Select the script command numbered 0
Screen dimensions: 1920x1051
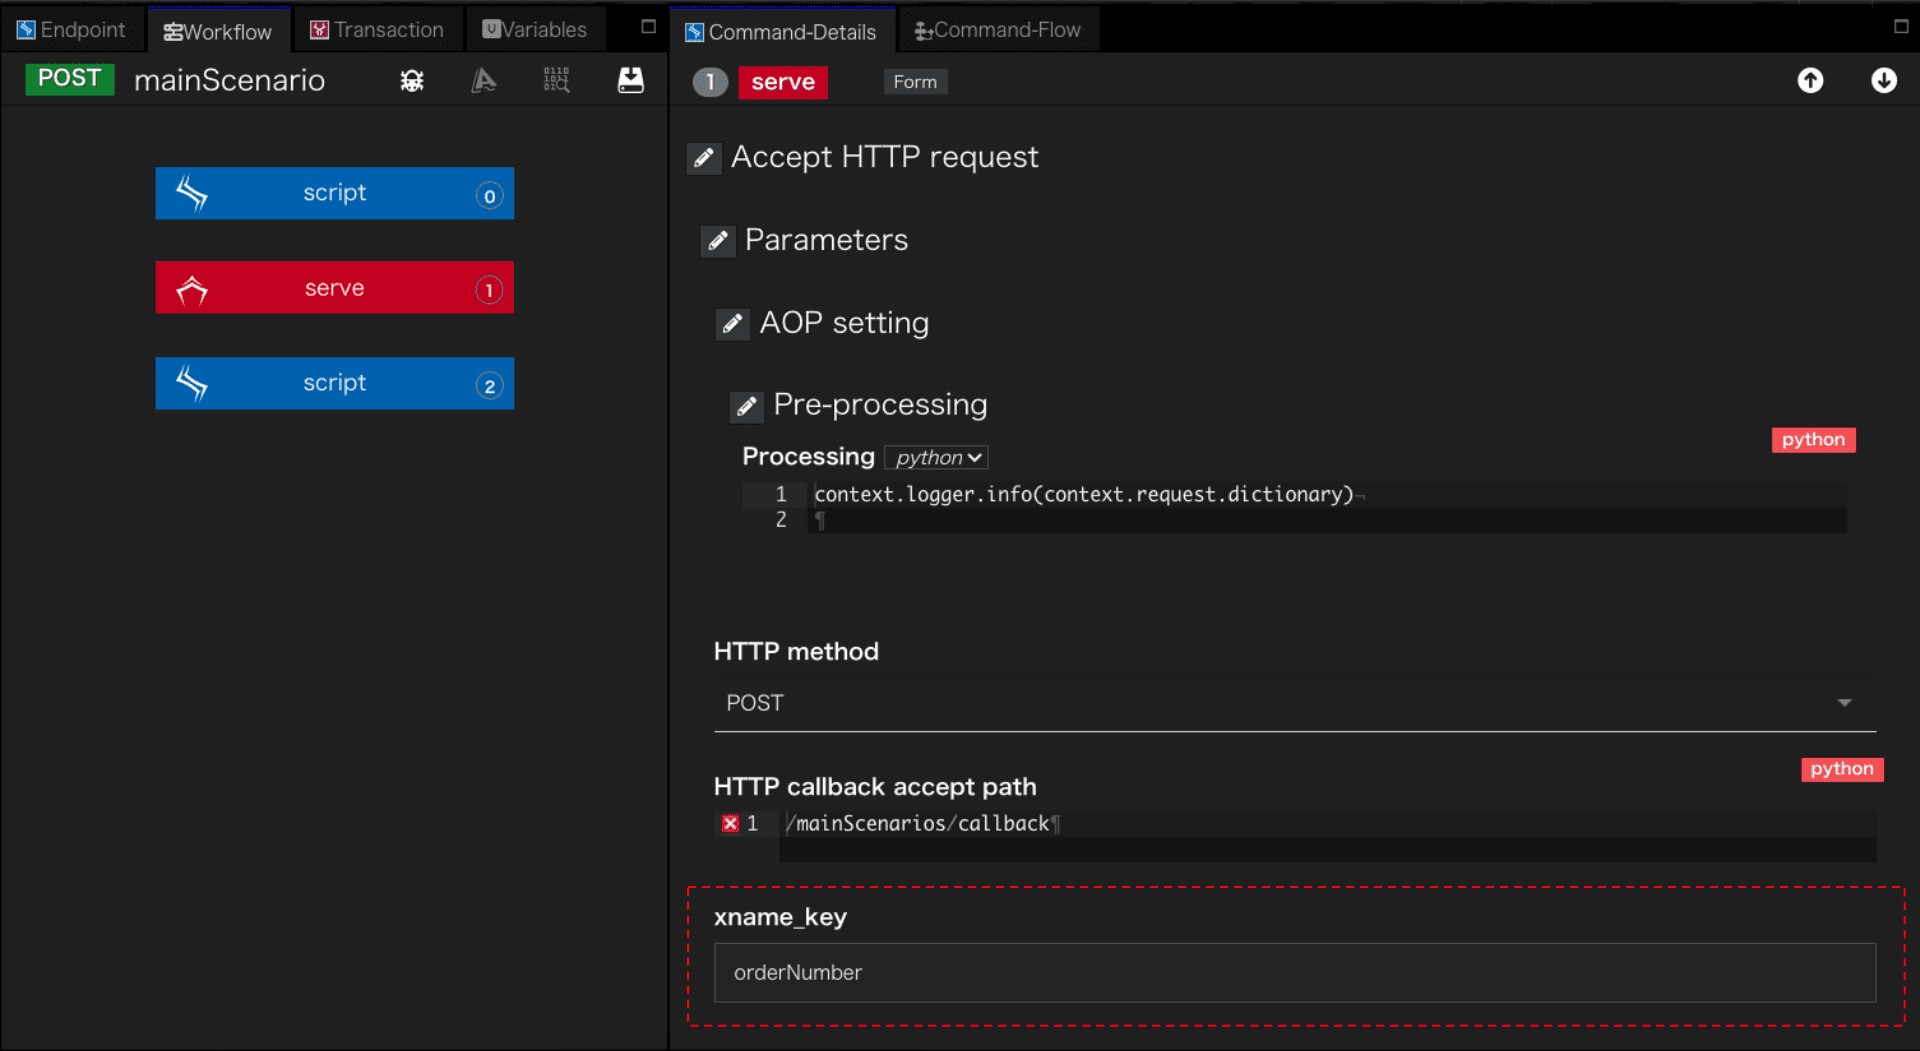pos(334,193)
